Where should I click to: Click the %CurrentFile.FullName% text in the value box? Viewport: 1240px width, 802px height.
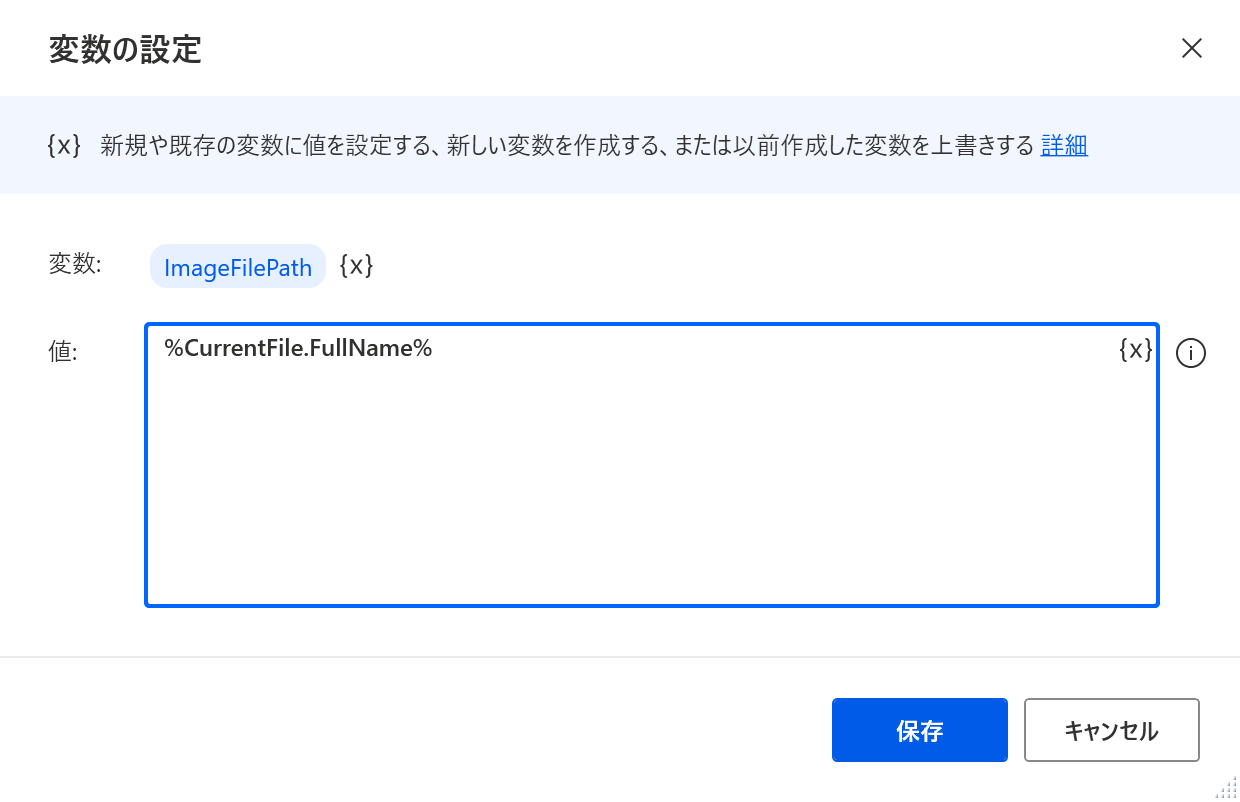coord(298,349)
